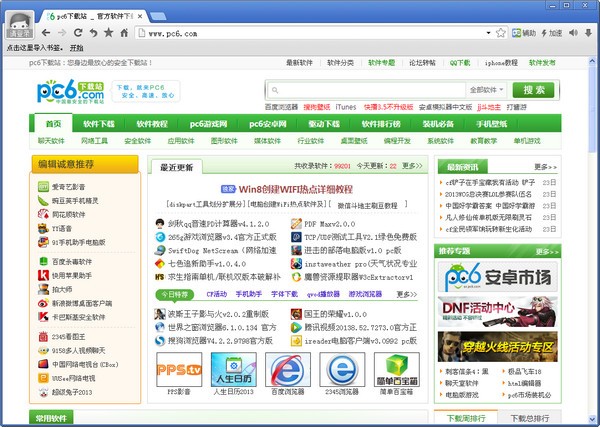The width and height of the screenshot is (600, 427).
Task: Select the 下载周排行 tab
Action: click(x=466, y=418)
